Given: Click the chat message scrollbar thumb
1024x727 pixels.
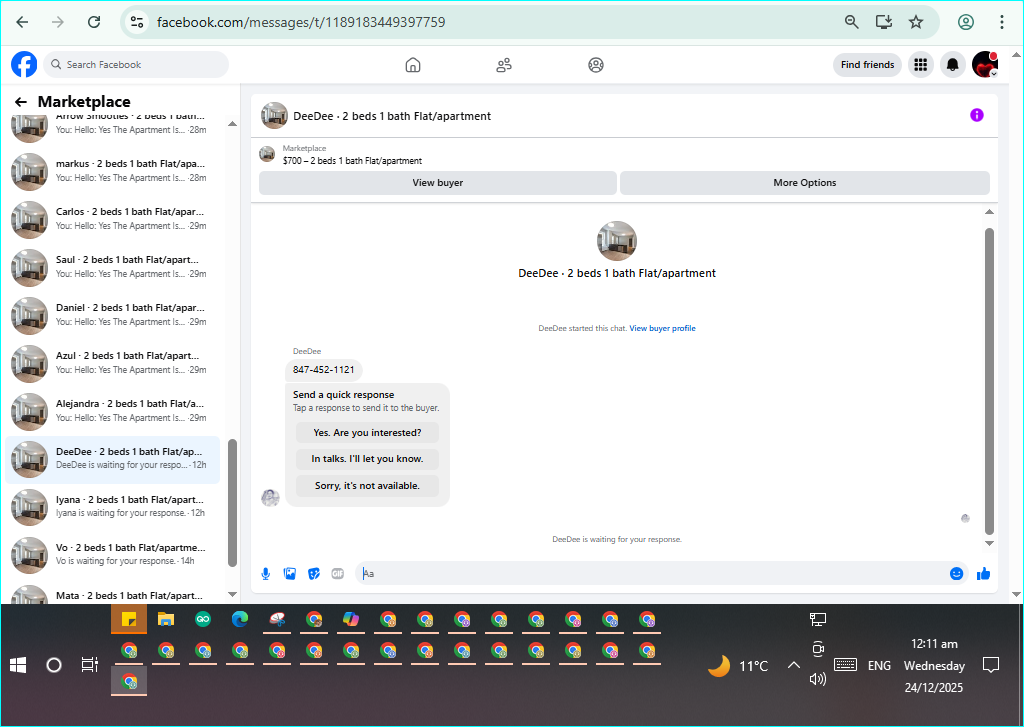Looking at the screenshot, I should pyautogui.click(x=989, y=381).
